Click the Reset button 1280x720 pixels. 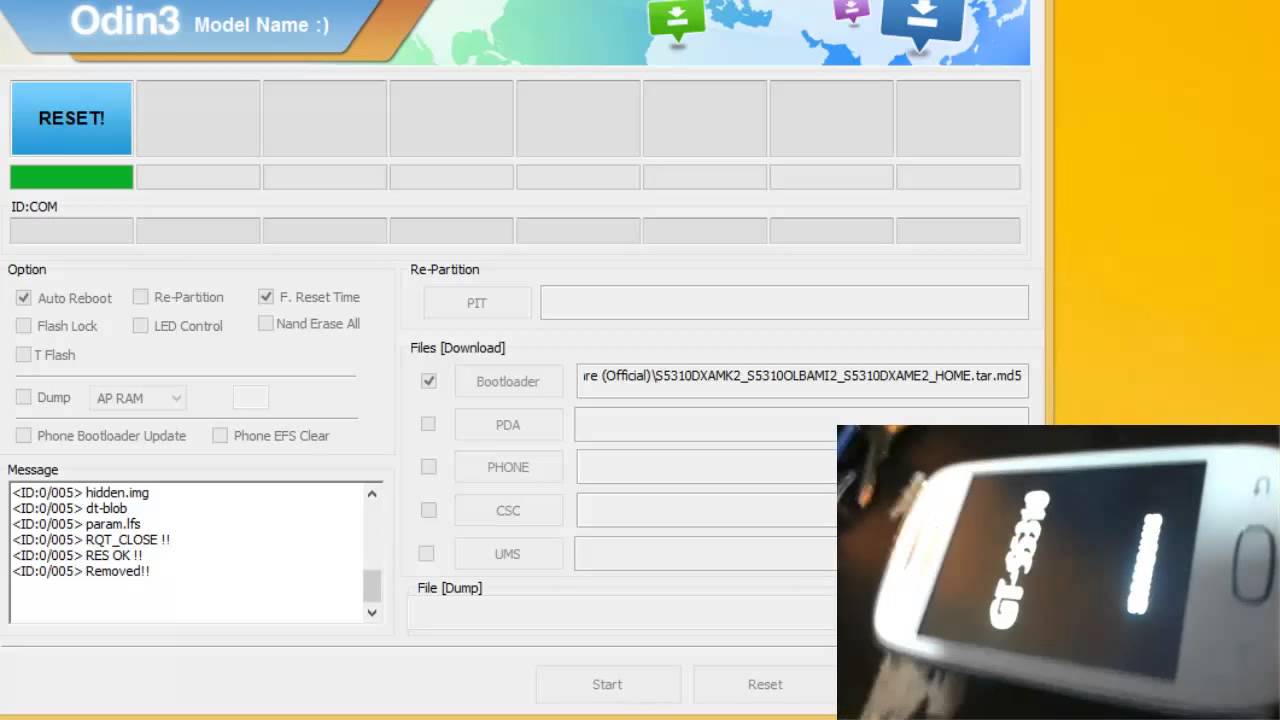tap(765, 685)
